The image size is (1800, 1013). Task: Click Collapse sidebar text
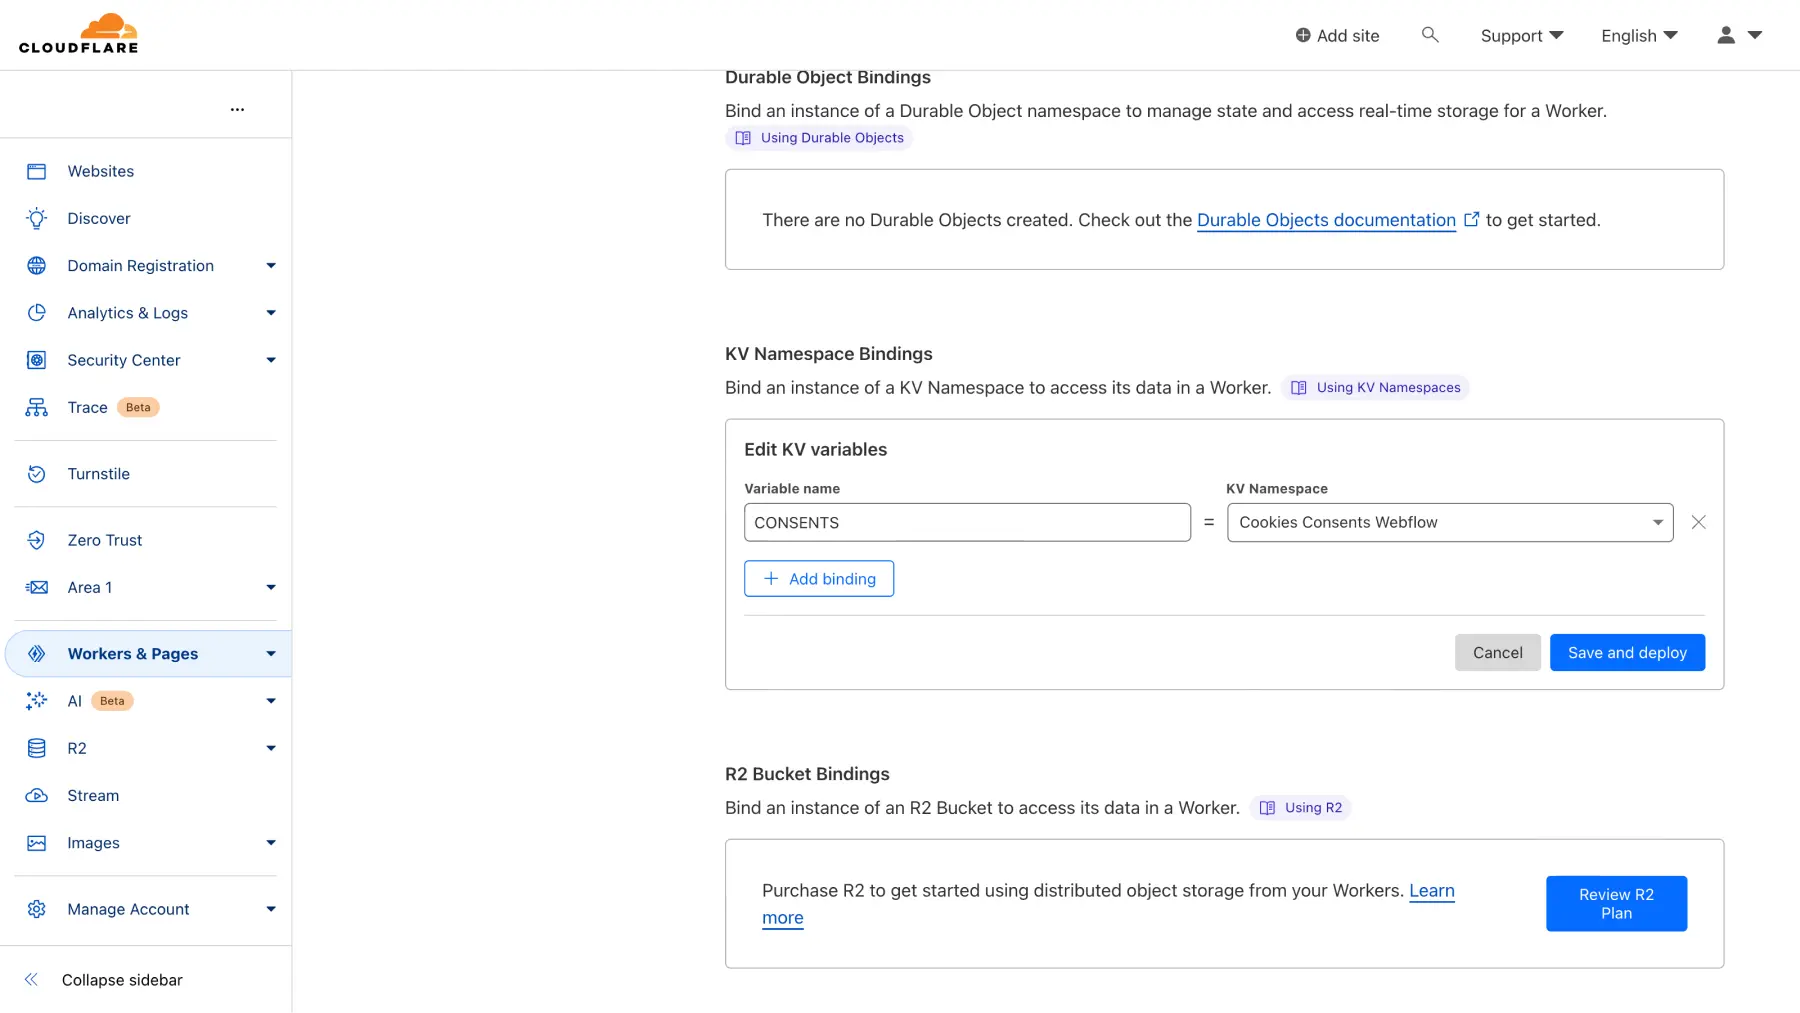[122, 980]
